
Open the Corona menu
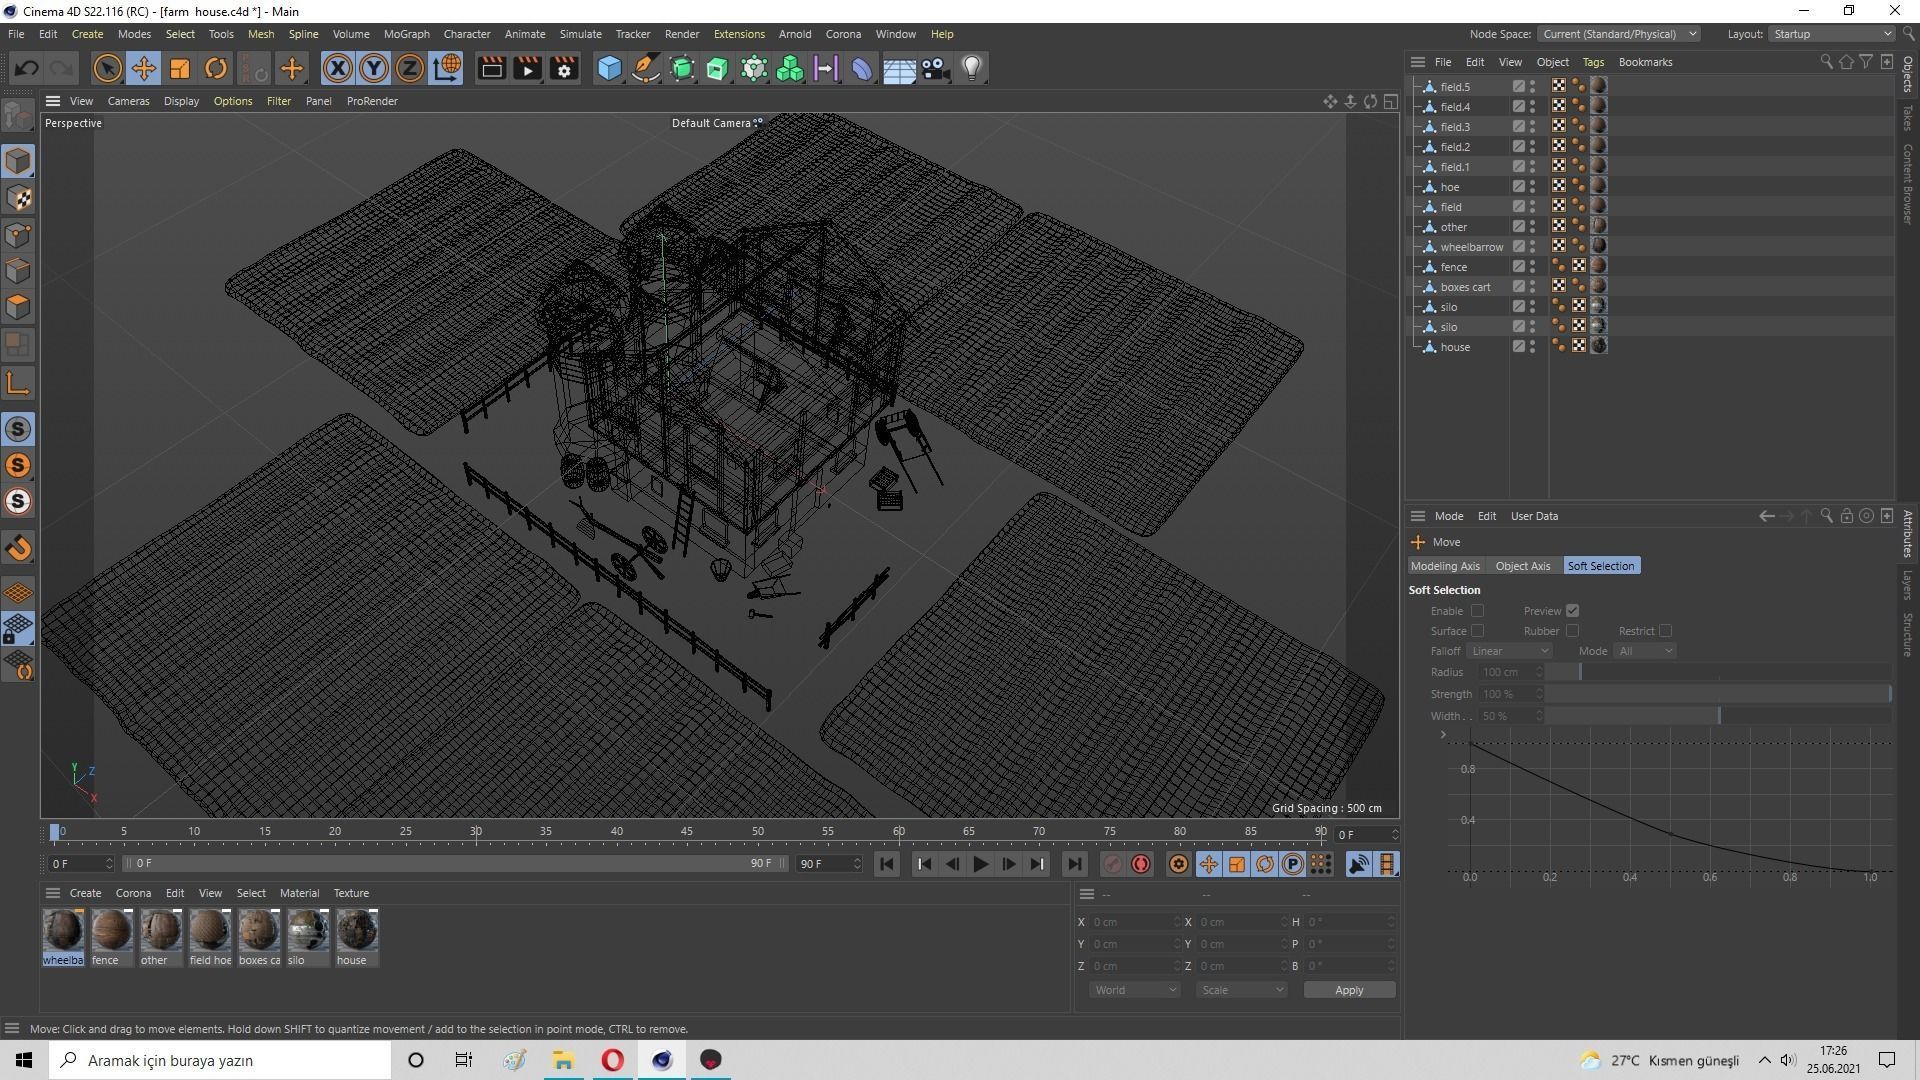pyautogui.click(x=843, y=34)
